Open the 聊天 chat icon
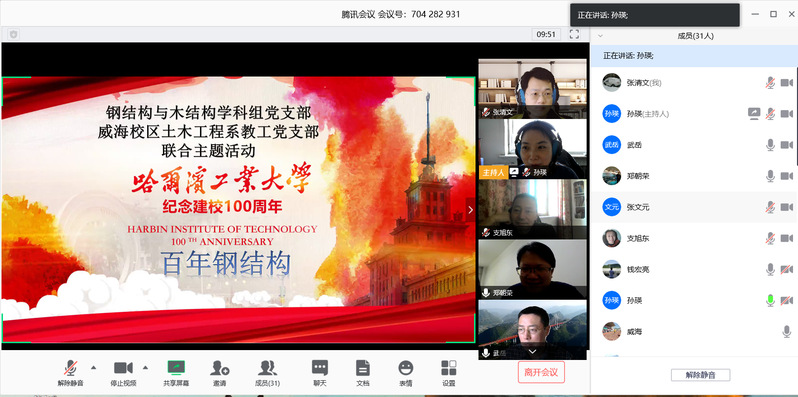The height and width of the screenshot is (397, 798). (x=320, y=368)
